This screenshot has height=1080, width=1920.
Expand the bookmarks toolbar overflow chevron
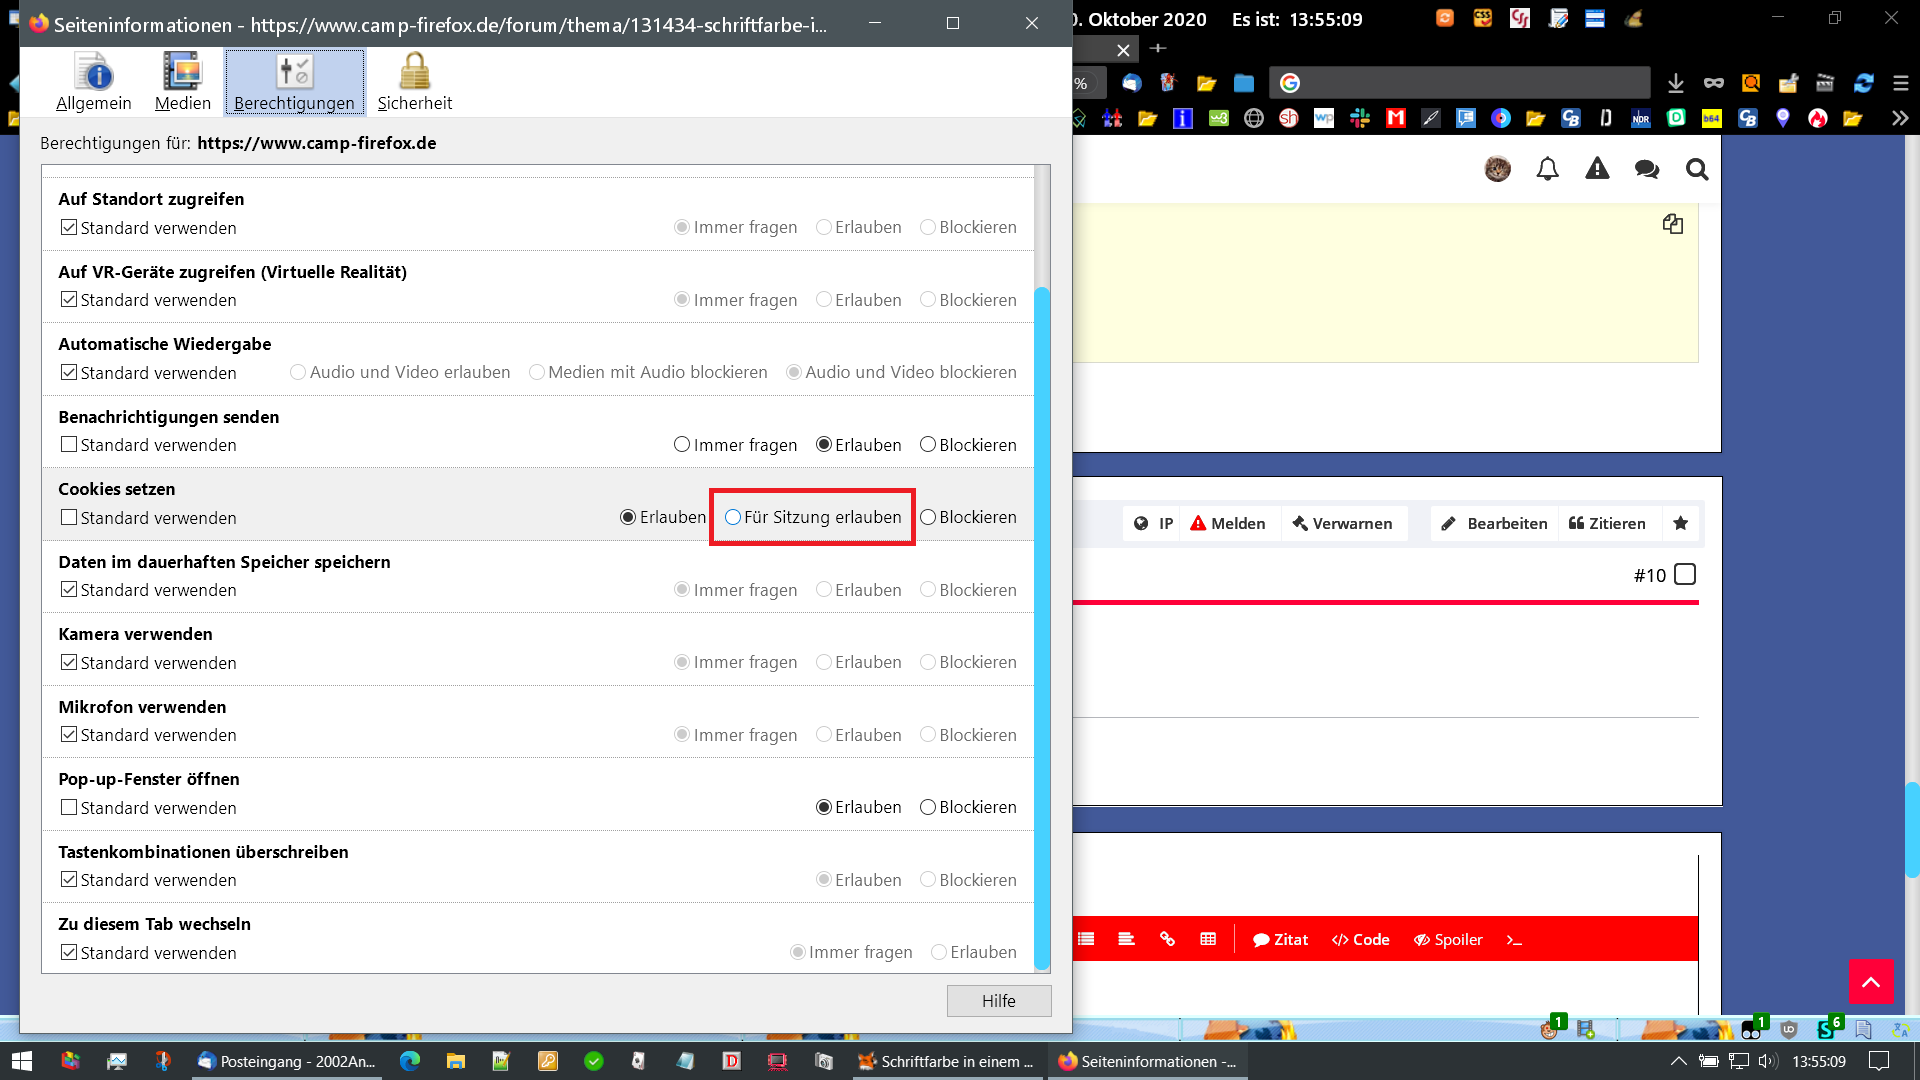1899,118
